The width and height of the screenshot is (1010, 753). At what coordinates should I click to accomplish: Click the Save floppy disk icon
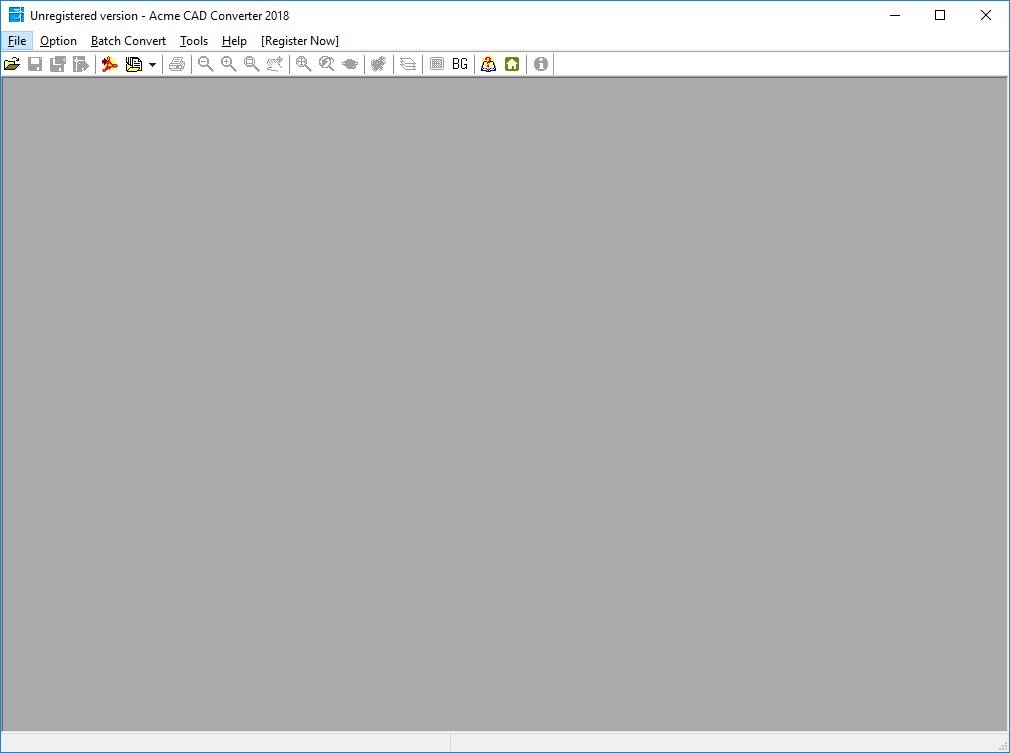35,64
